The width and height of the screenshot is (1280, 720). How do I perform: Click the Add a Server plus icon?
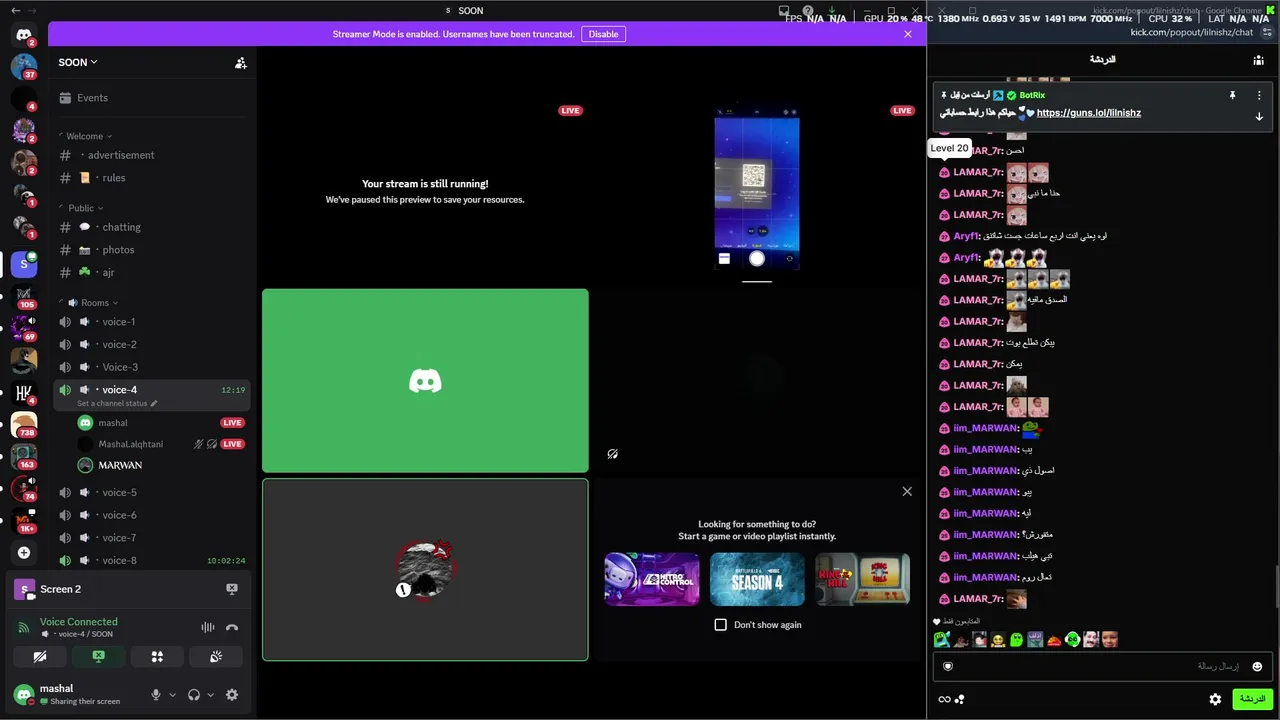tap(24, 552)
